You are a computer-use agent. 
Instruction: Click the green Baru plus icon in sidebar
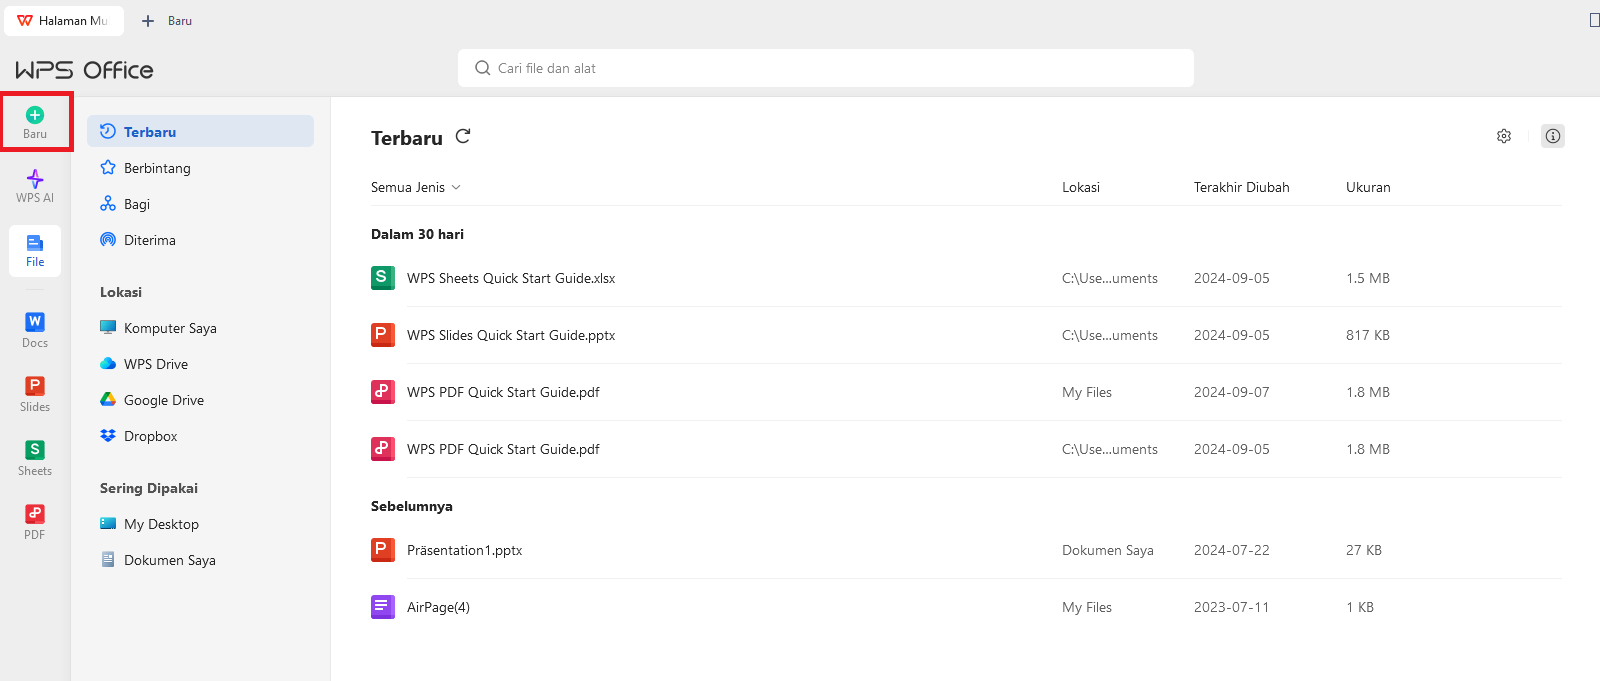[x=35, y=115]
